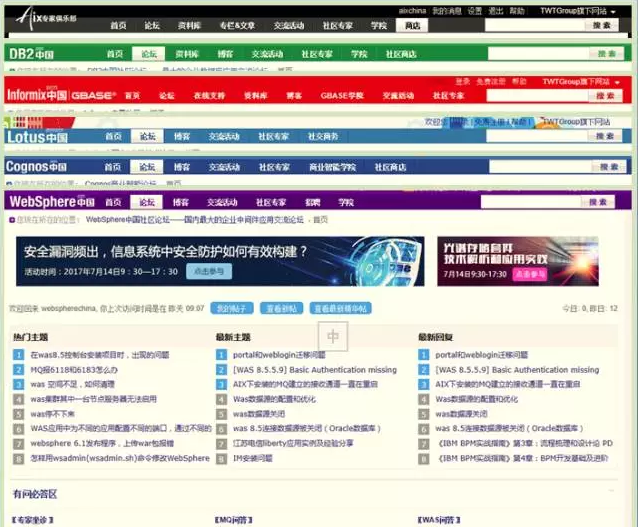
Task: Click 退出 in AIX top links
Action: tap(496, 11)
